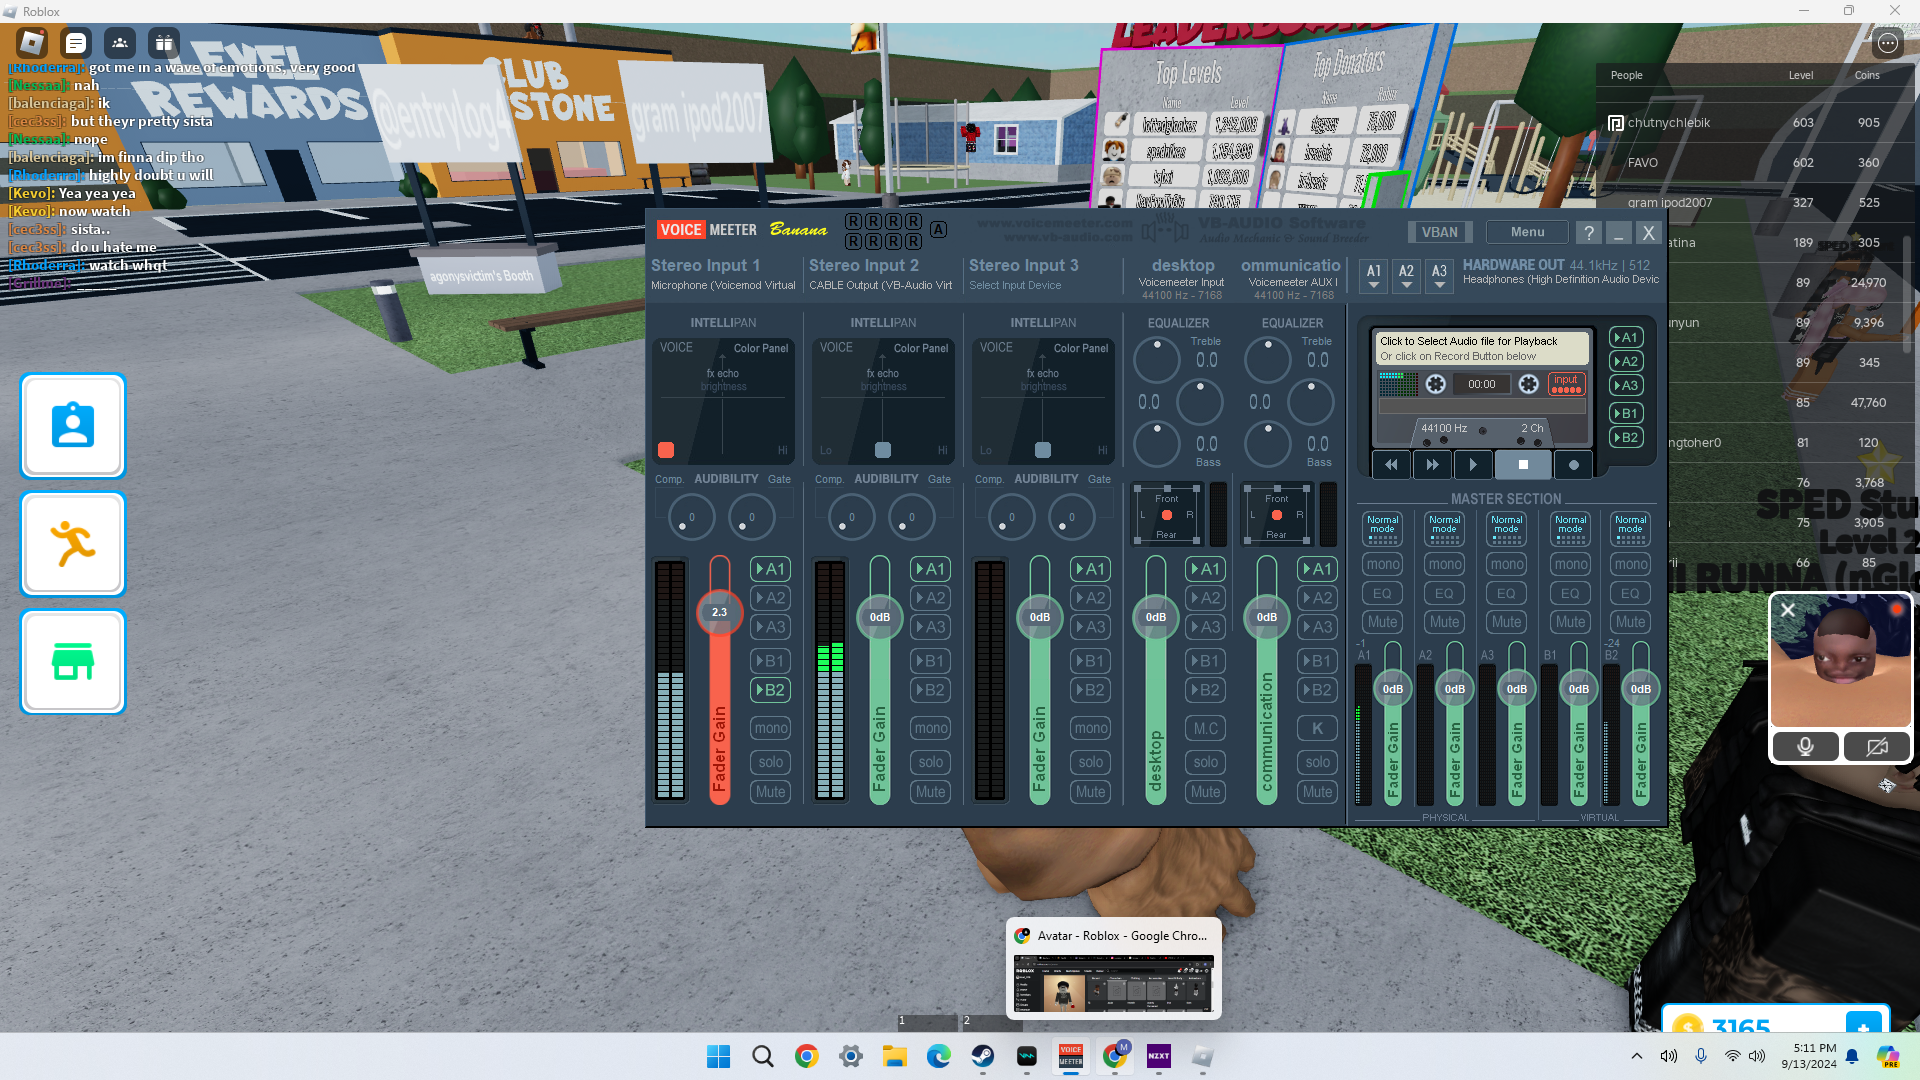Mute the A2 master bus
The width and height of the screenshot is (1920, 1080).
coord(1444,622)
